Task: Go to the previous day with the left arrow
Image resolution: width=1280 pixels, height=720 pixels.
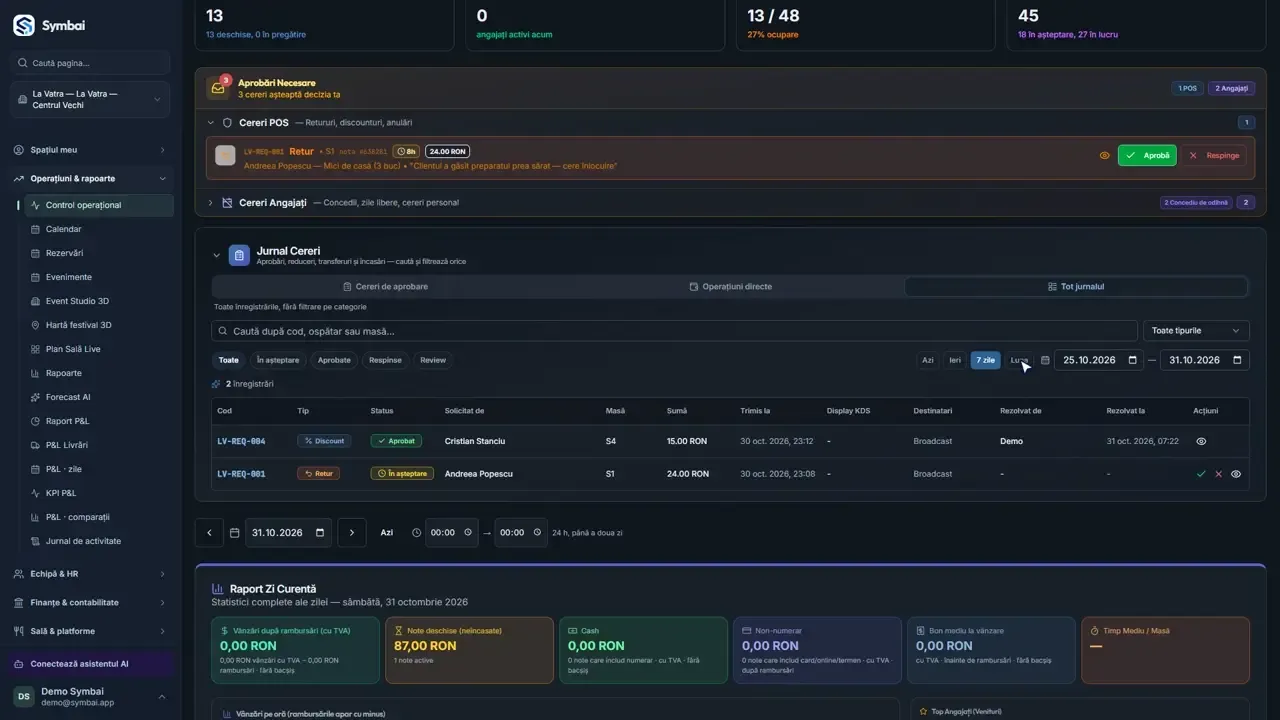Action: pyautogui.click(x=209, y=533)
